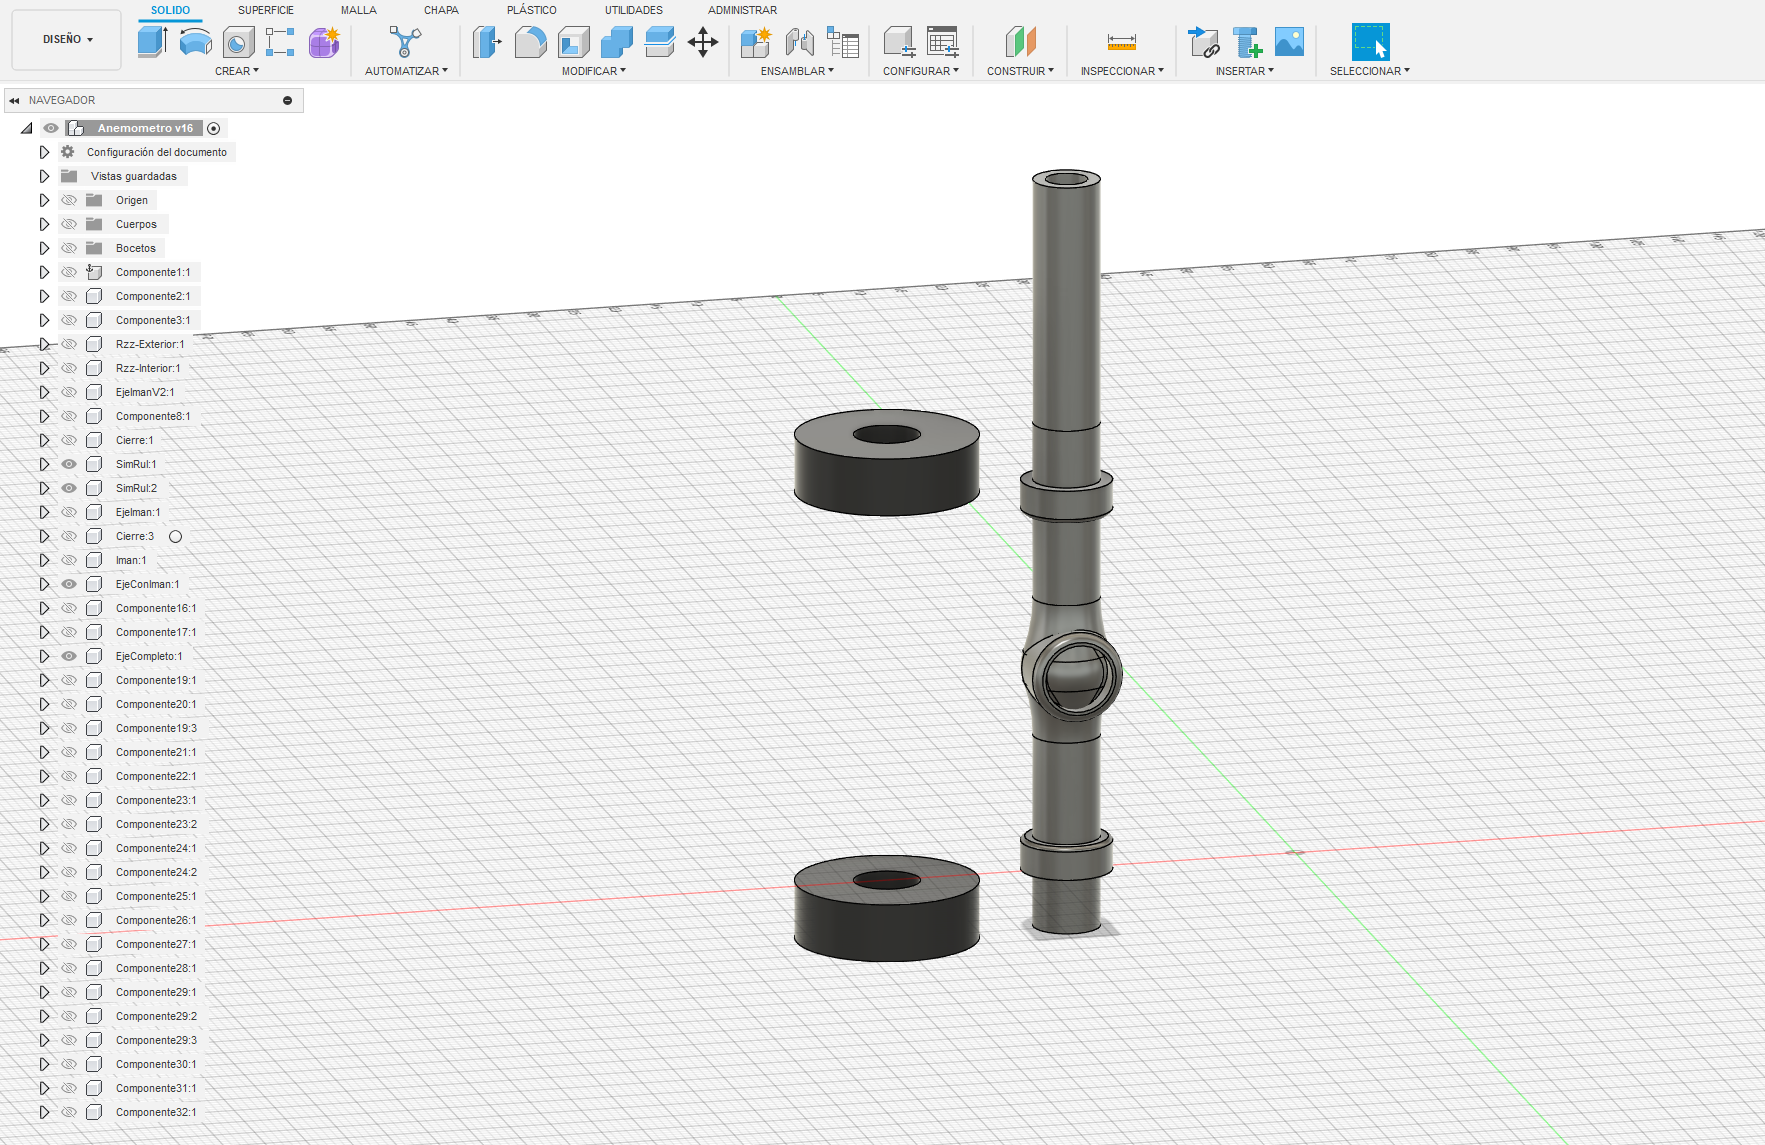Click the Navegador panel options dot
The image size is (1765, 1145).
[287, 100]
